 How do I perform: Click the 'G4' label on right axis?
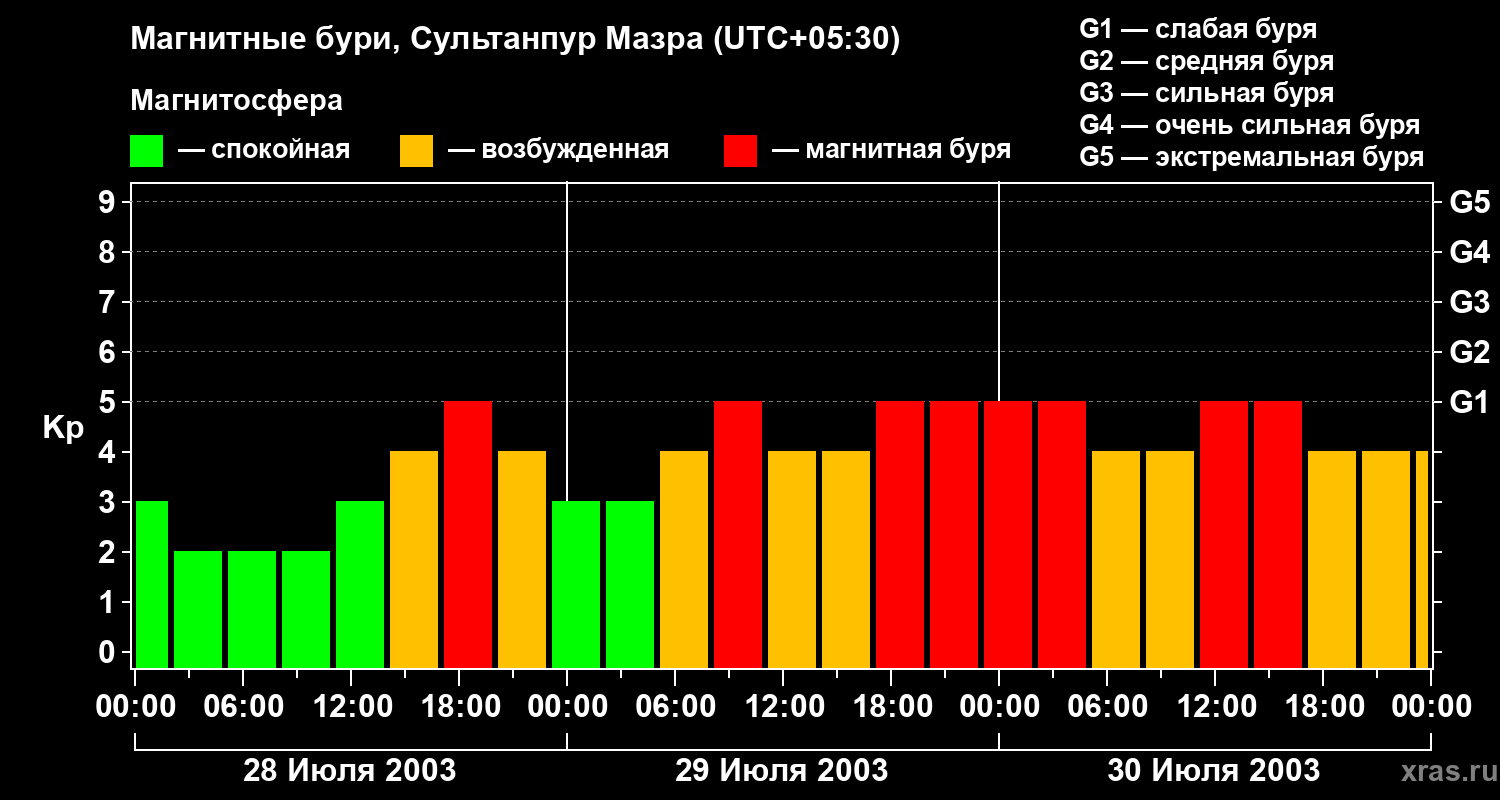1469,252
